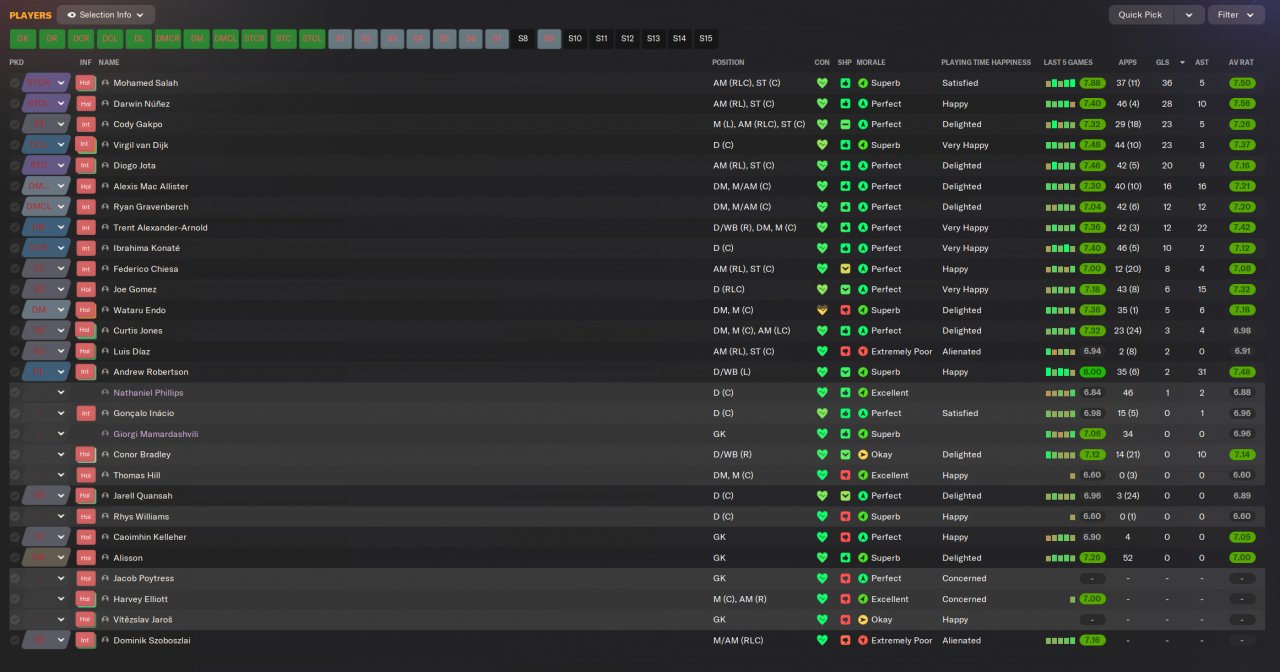1280x672 pixels.
Task: Click the Hol info badge for Alisson
Action: pyautogui.click(x=86, y=558)
